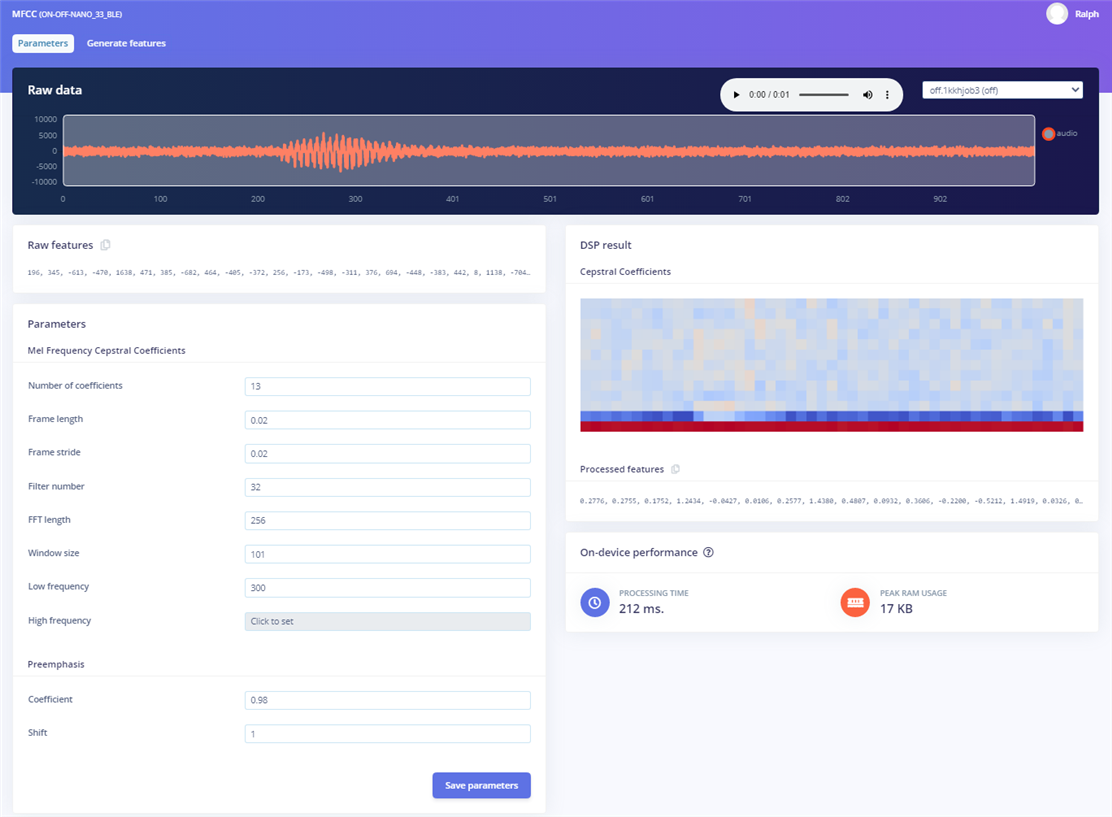Viewport: 1112px width, 817px height.
Task: Click Save parameters button
Action: [x=482, y=785]
